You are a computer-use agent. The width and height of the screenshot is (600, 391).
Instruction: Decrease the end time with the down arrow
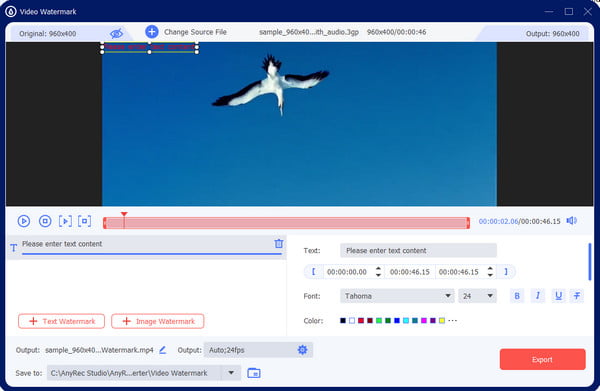490,275
